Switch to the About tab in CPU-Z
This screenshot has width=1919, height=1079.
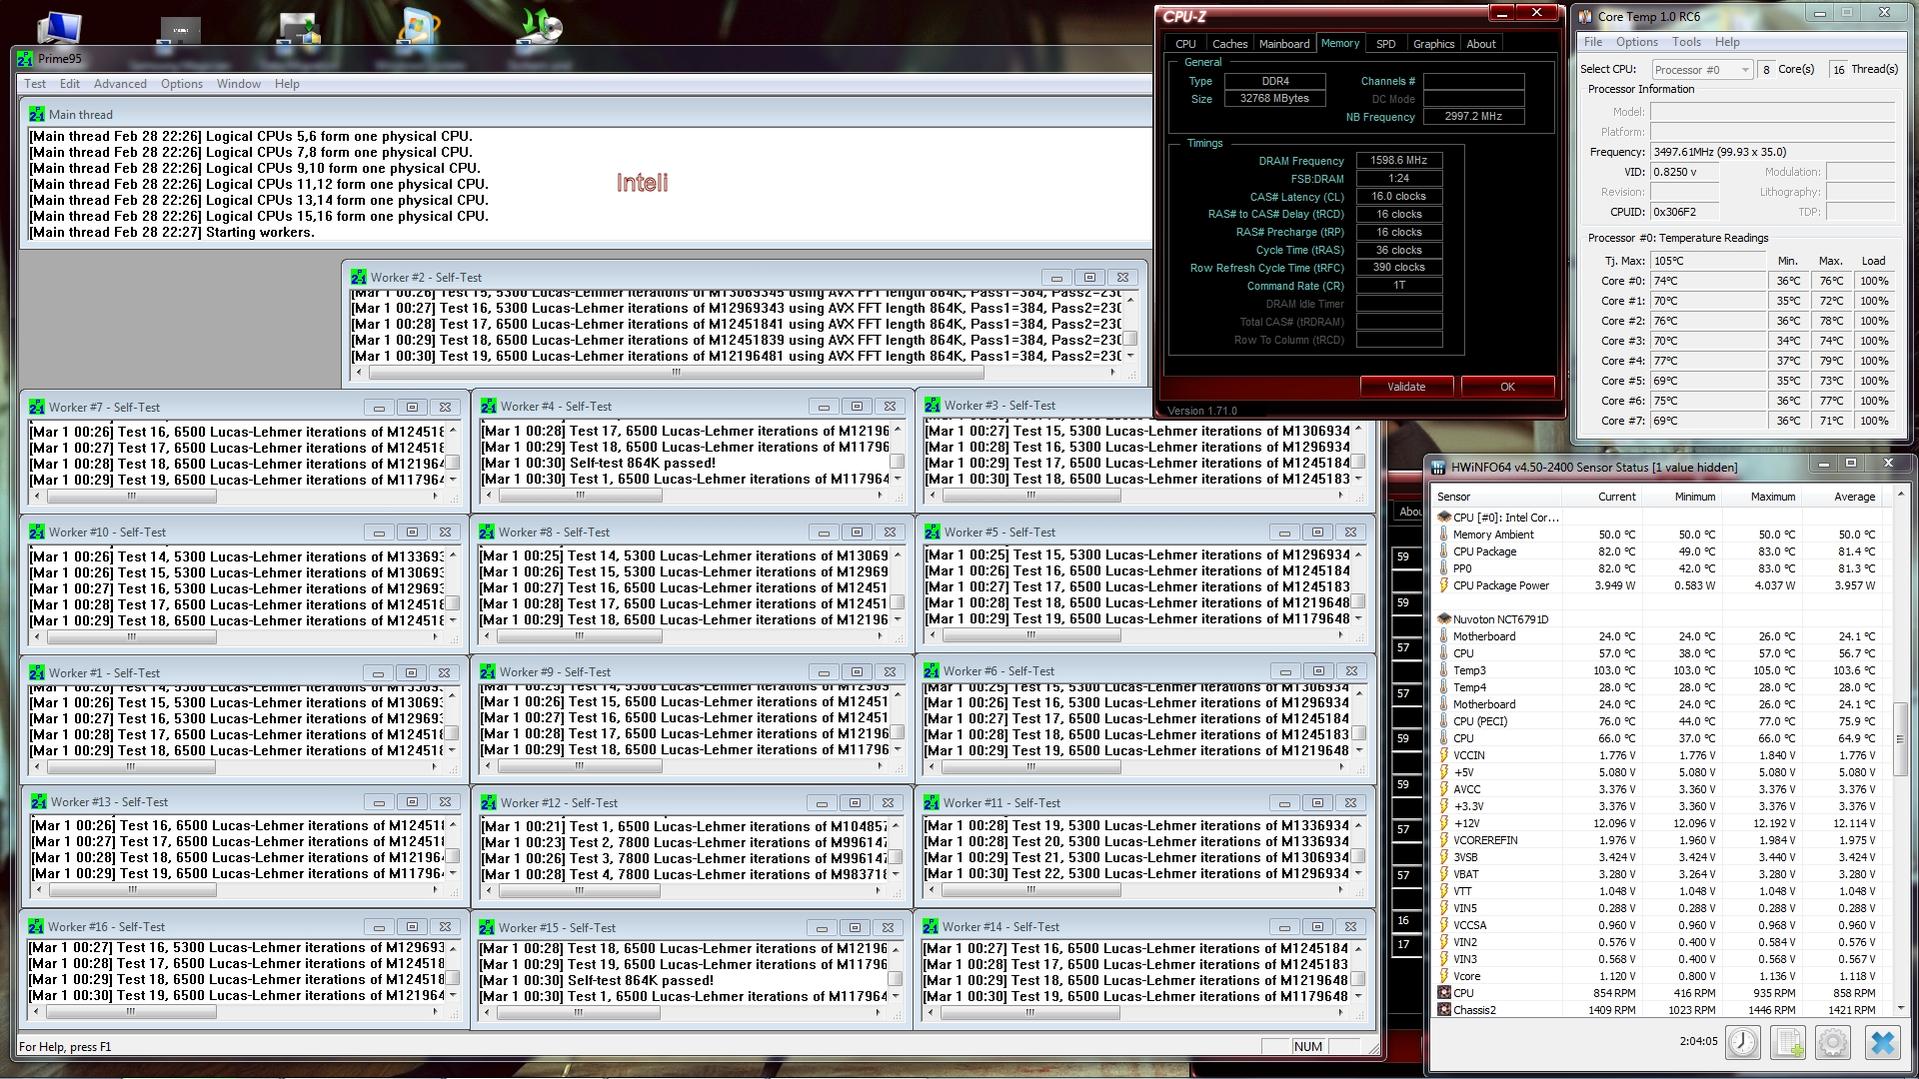point(1480,44)
